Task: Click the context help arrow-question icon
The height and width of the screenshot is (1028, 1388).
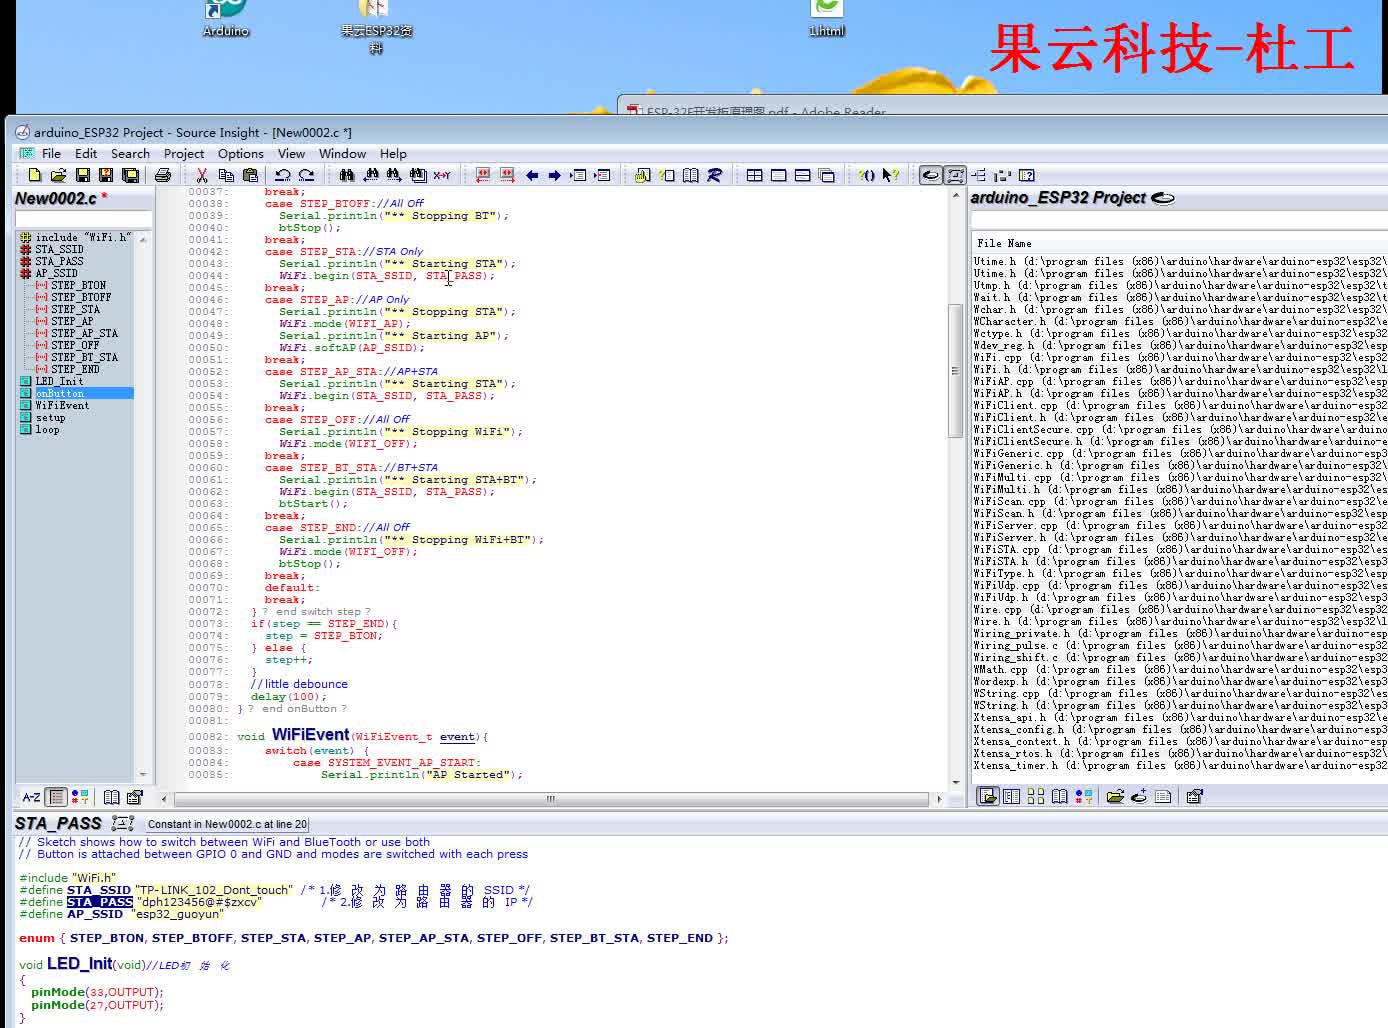Action: point(890,175)
